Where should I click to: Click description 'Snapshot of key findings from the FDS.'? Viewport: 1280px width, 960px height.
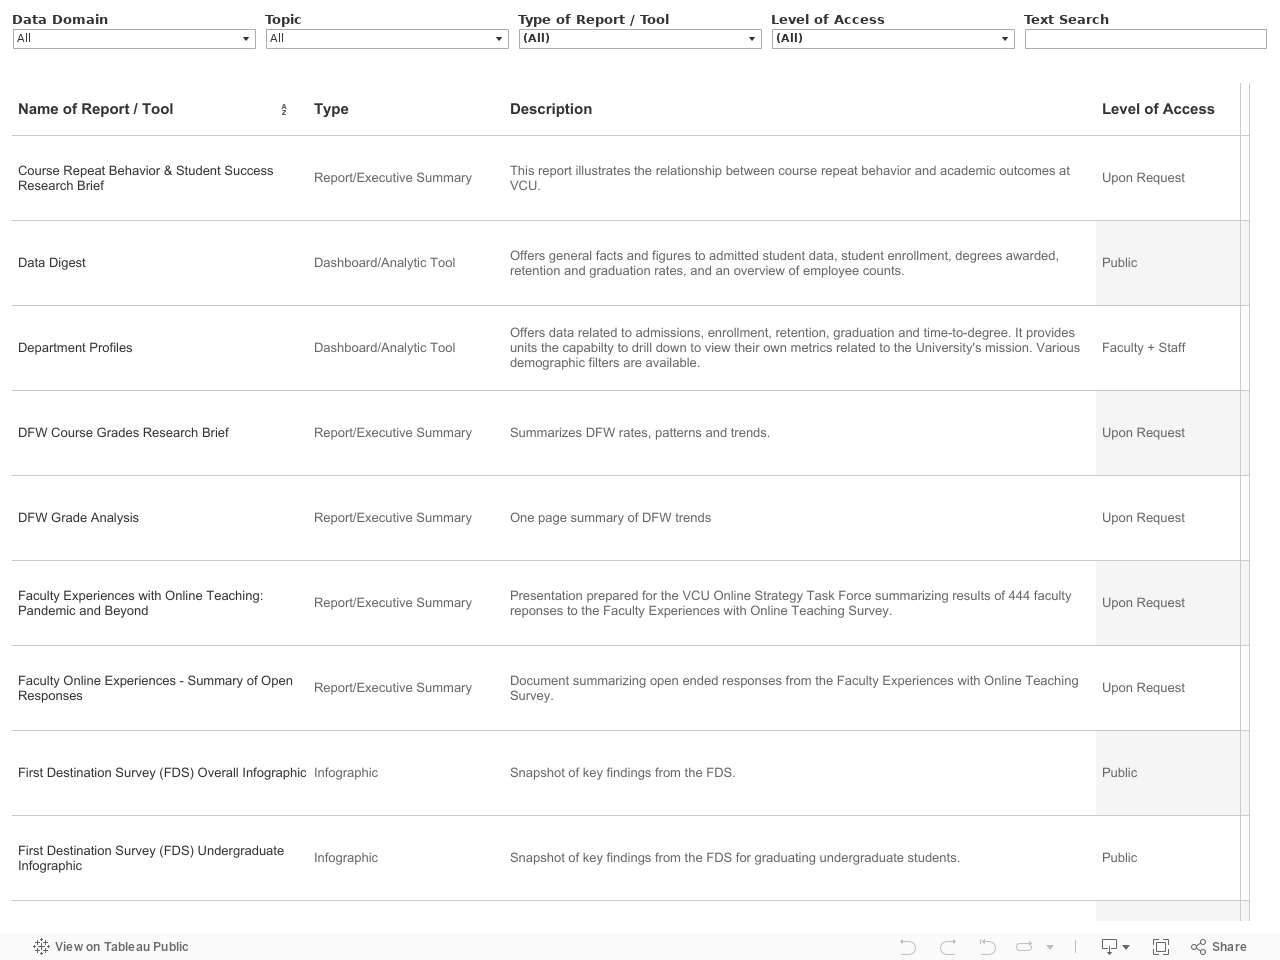(x=622, y=773)
